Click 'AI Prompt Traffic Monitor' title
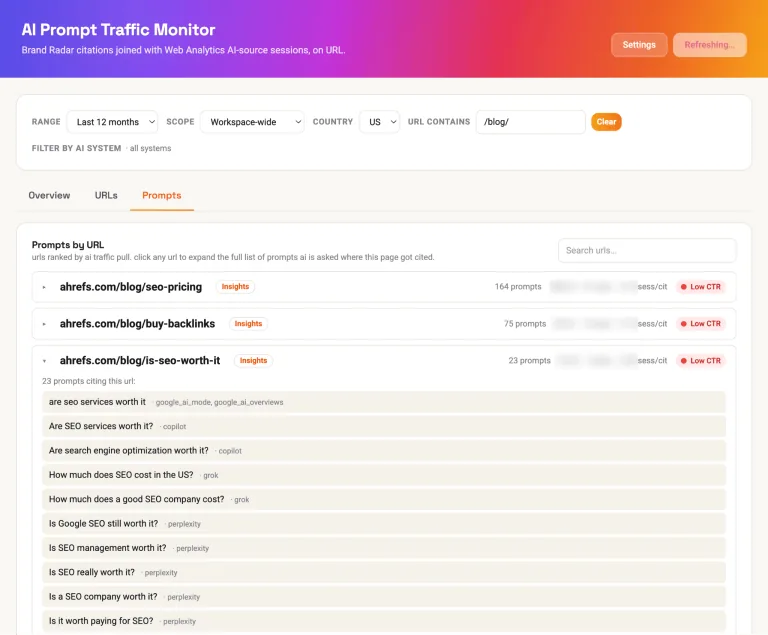Screen dimensions: 768x635 pyautogui.click(x=118, y=29)
